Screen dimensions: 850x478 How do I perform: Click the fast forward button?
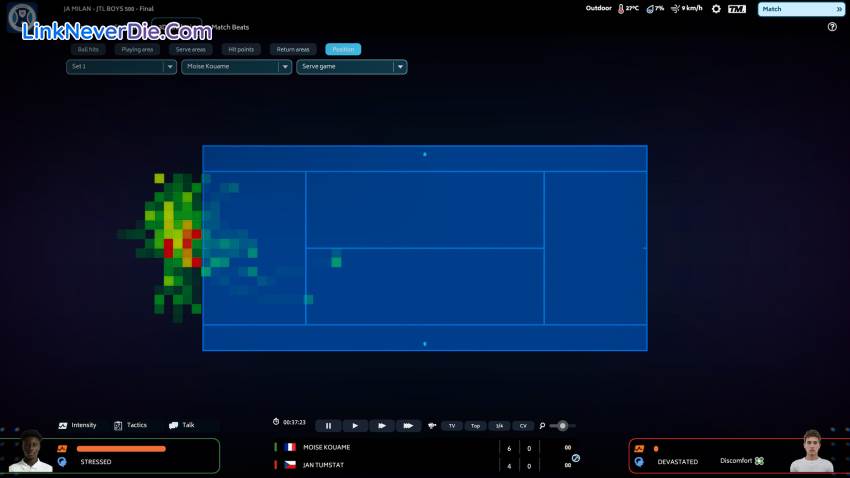click(381, 426)
